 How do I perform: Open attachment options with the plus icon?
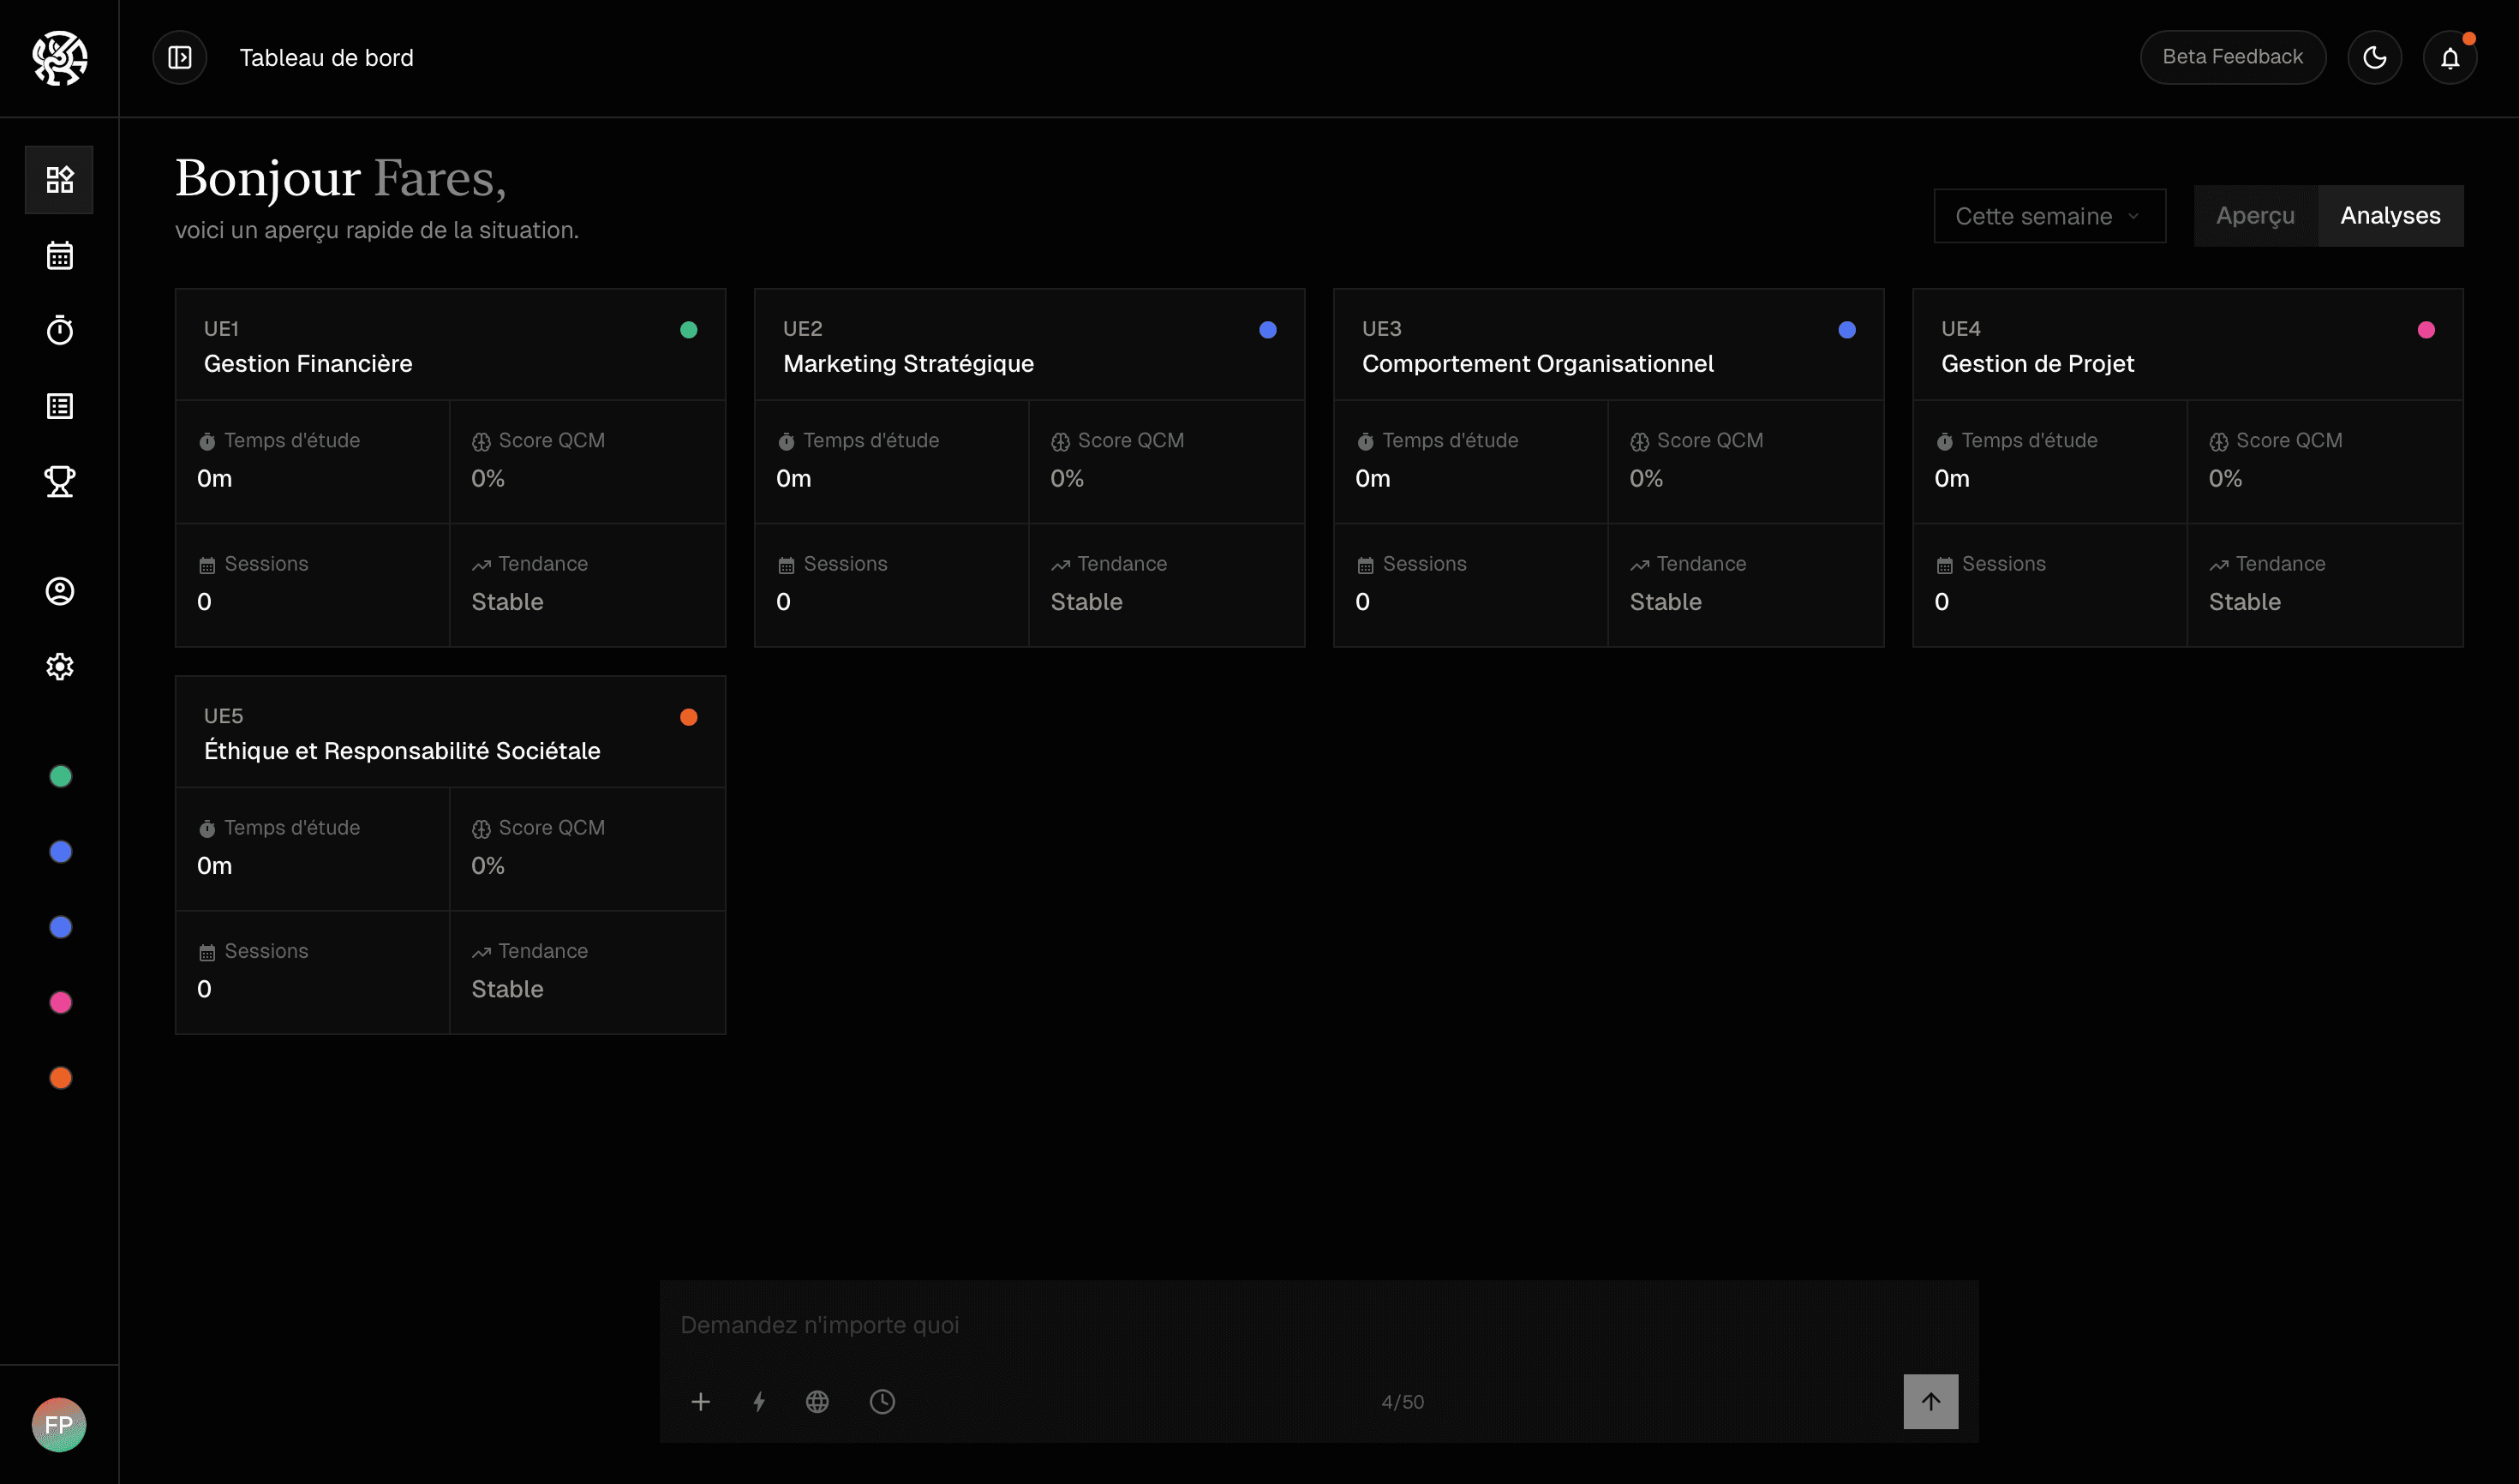pyautogui.click(x=701, y=1401)
